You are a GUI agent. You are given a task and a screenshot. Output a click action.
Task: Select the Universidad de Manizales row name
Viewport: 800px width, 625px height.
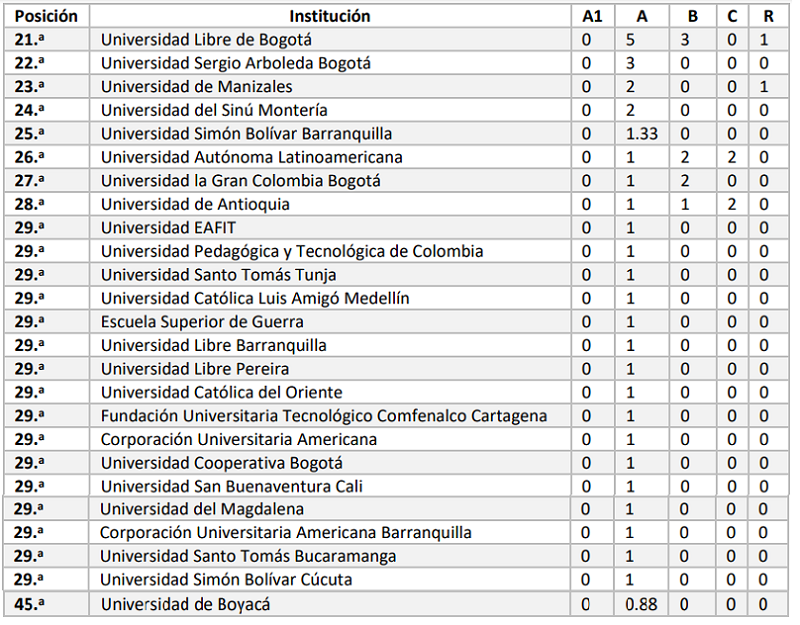tap(196, 87)
